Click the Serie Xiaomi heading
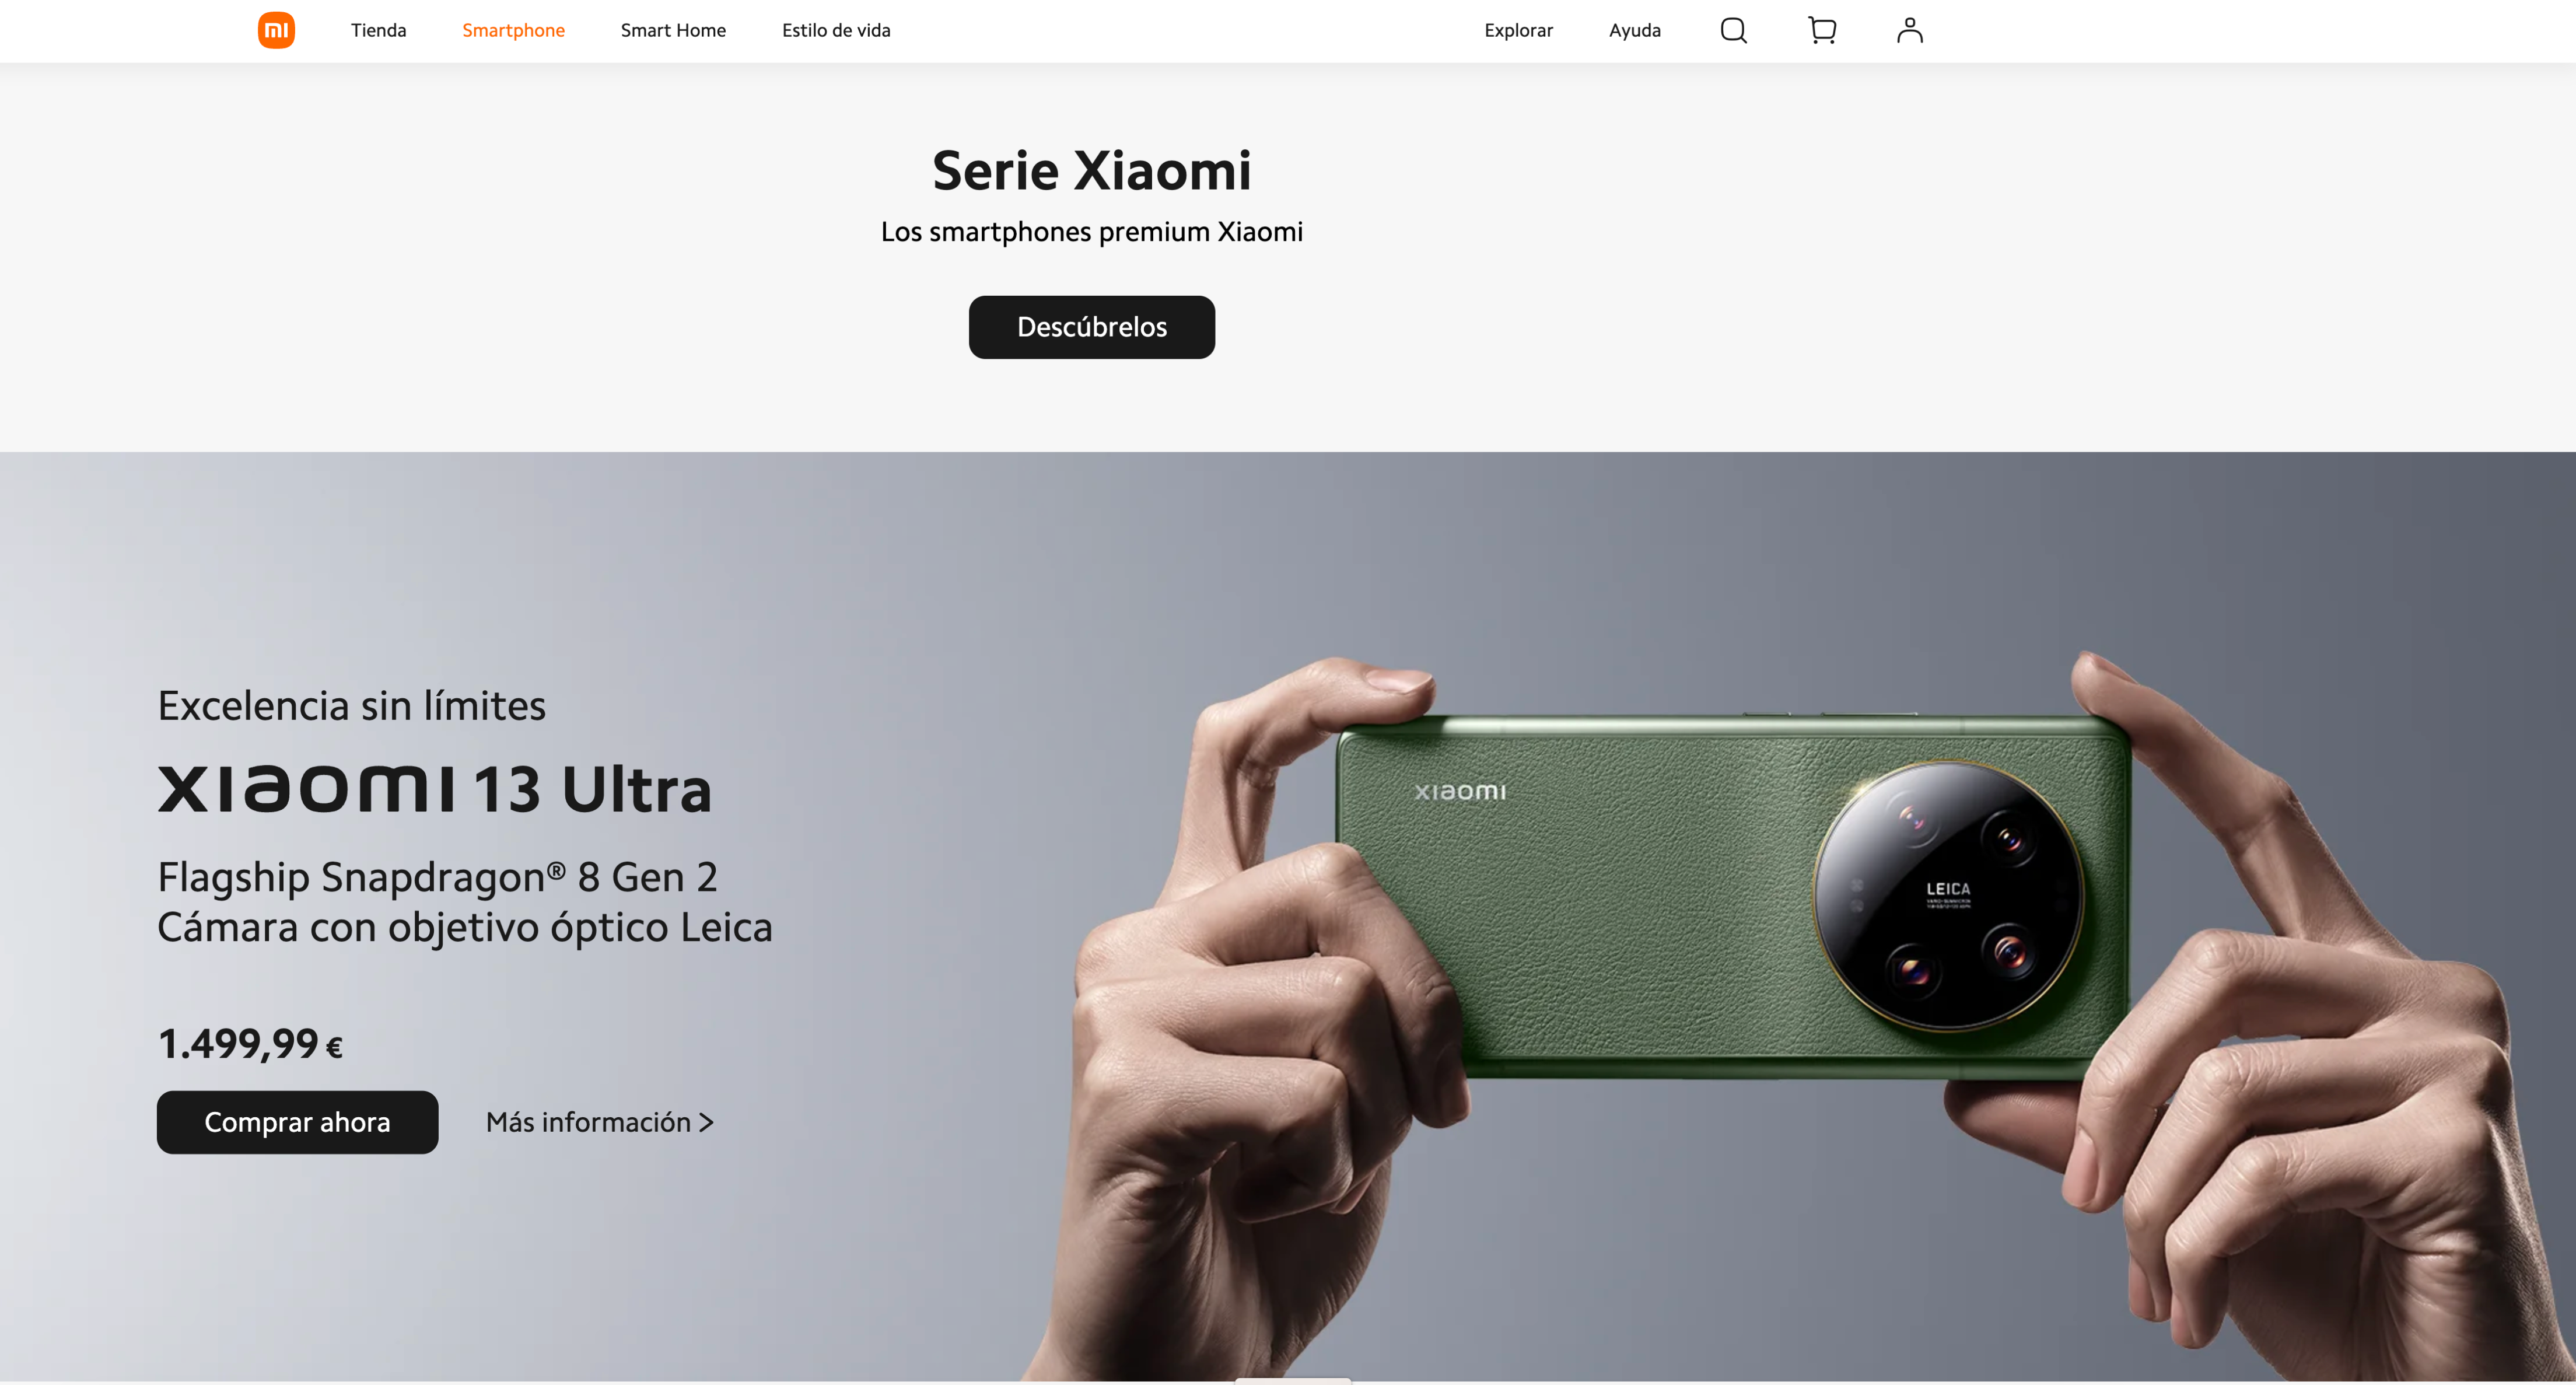Screen dimensions: 2576x1385 coord(1092,170)
